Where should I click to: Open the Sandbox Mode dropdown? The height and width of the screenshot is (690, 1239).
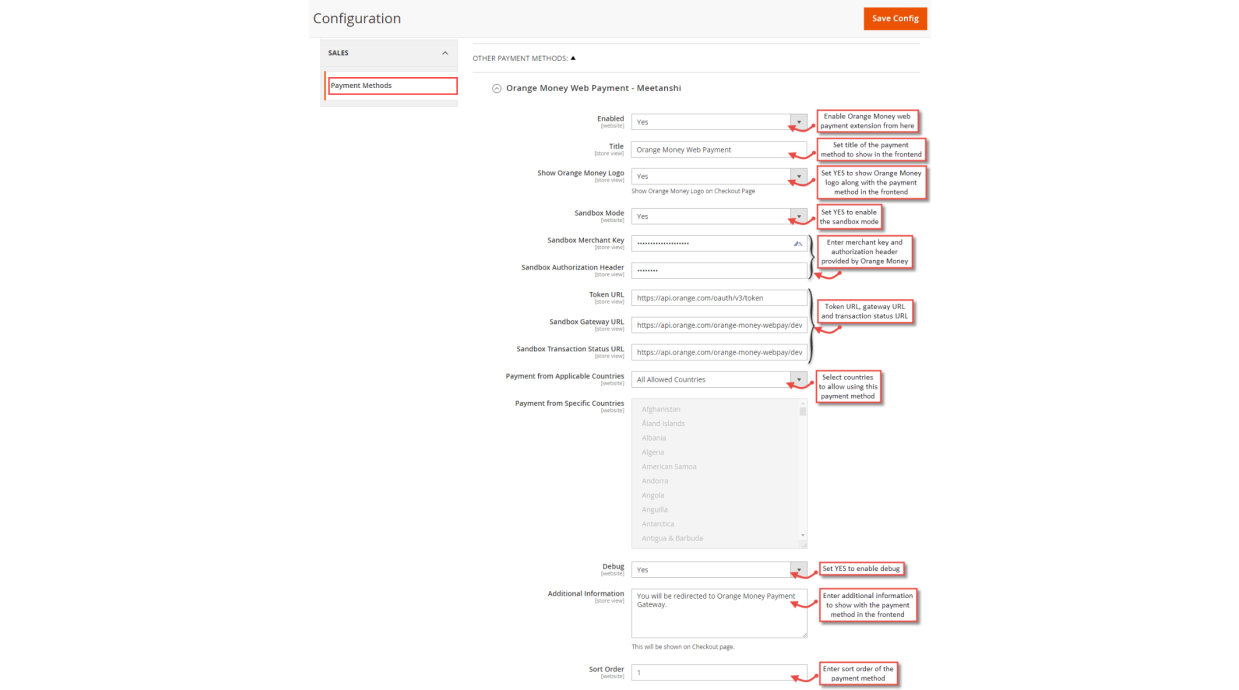point(719,216)
